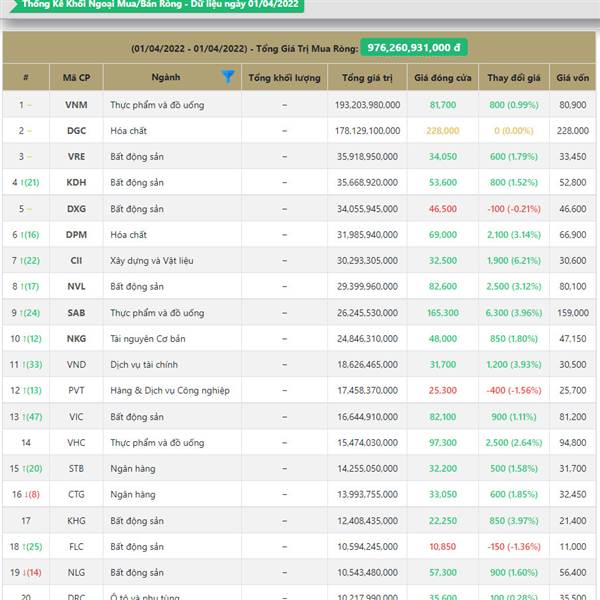Sort by Giá vốn column header

[x=572, y=78]
